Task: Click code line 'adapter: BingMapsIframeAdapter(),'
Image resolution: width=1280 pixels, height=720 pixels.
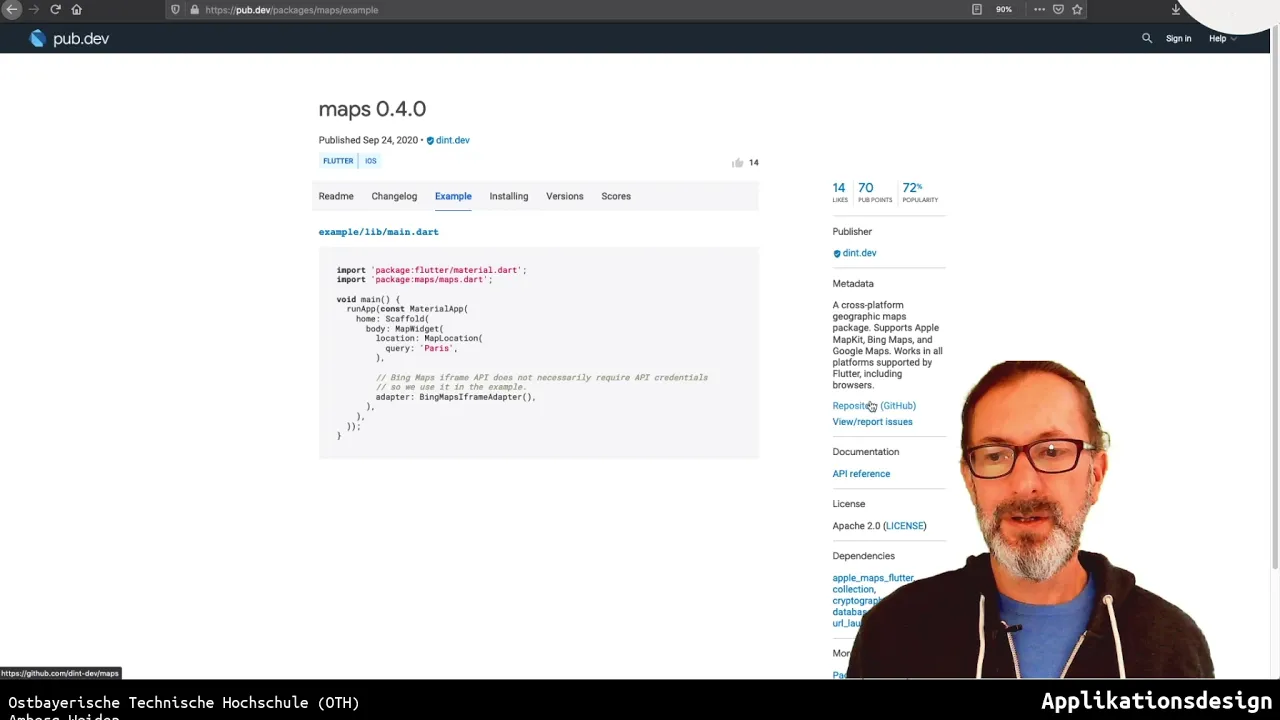Action: click(456, 397)
